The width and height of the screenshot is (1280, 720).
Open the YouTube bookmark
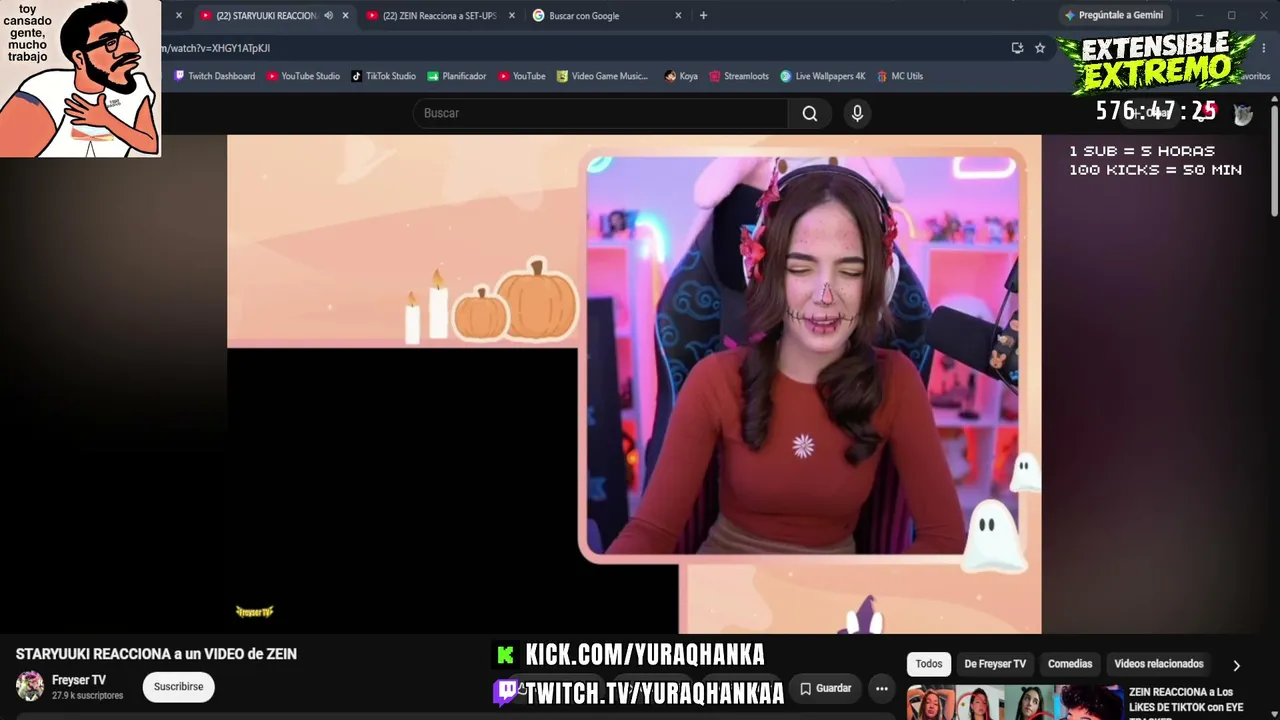coord(522,76)
